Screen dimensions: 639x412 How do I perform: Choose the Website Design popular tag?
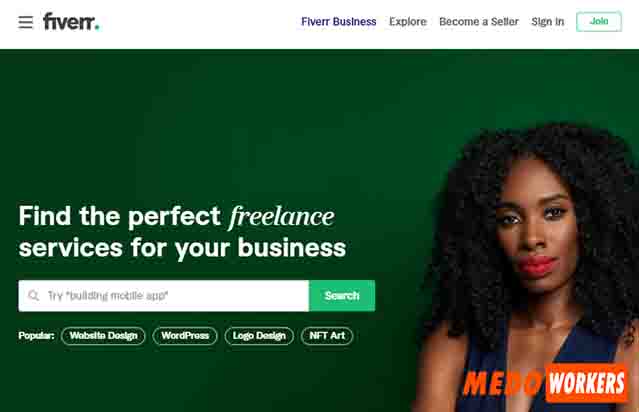pos(103,336)
